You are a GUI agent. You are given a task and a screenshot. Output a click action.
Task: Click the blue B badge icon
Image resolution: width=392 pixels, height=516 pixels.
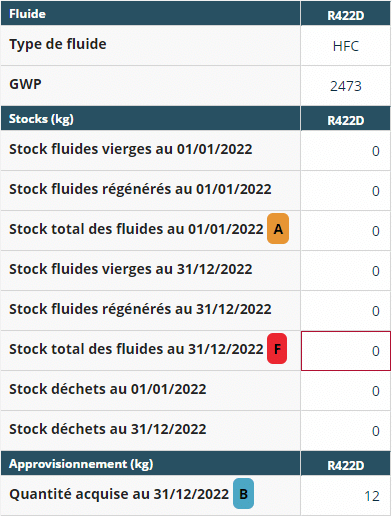(243, 494)
